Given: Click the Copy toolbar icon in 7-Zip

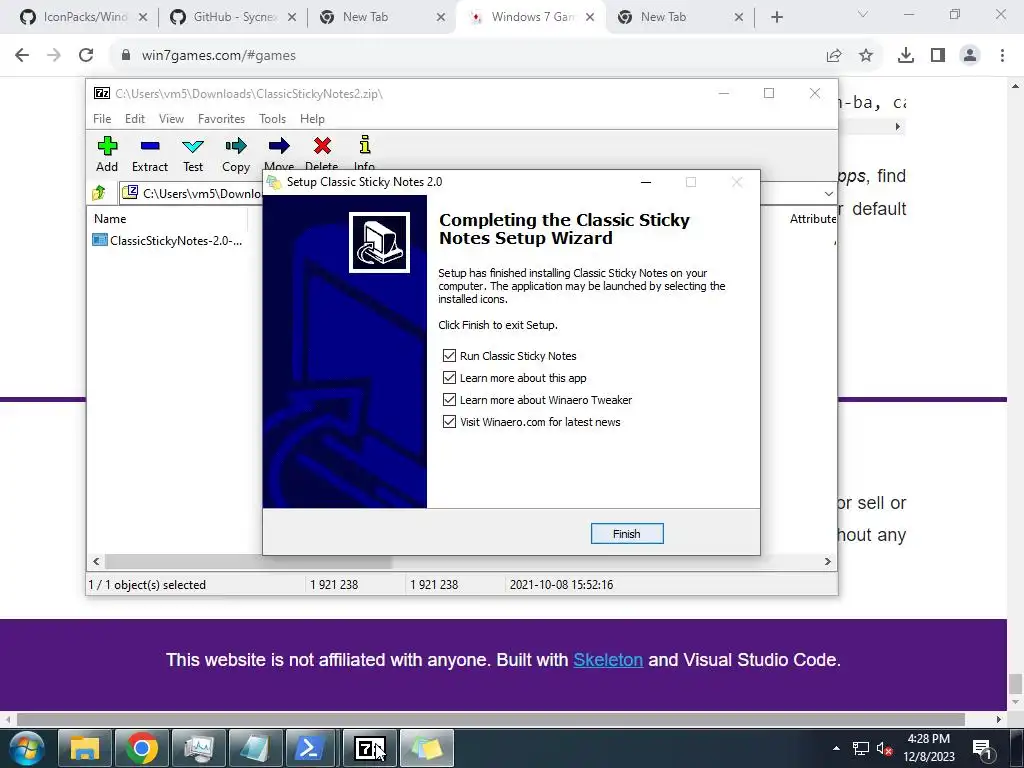Looking at the screenshot, I should [236, 146].
